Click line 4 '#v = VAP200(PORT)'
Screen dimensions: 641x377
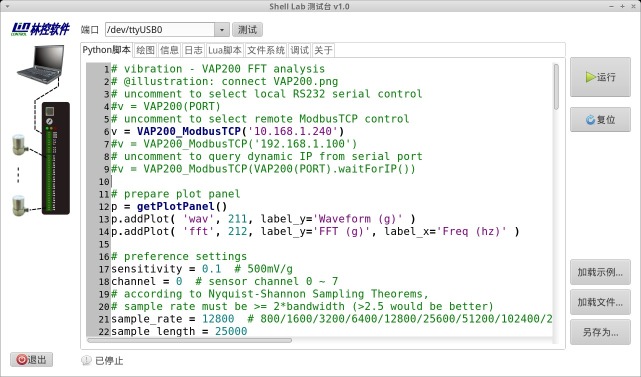pos(166,106)
